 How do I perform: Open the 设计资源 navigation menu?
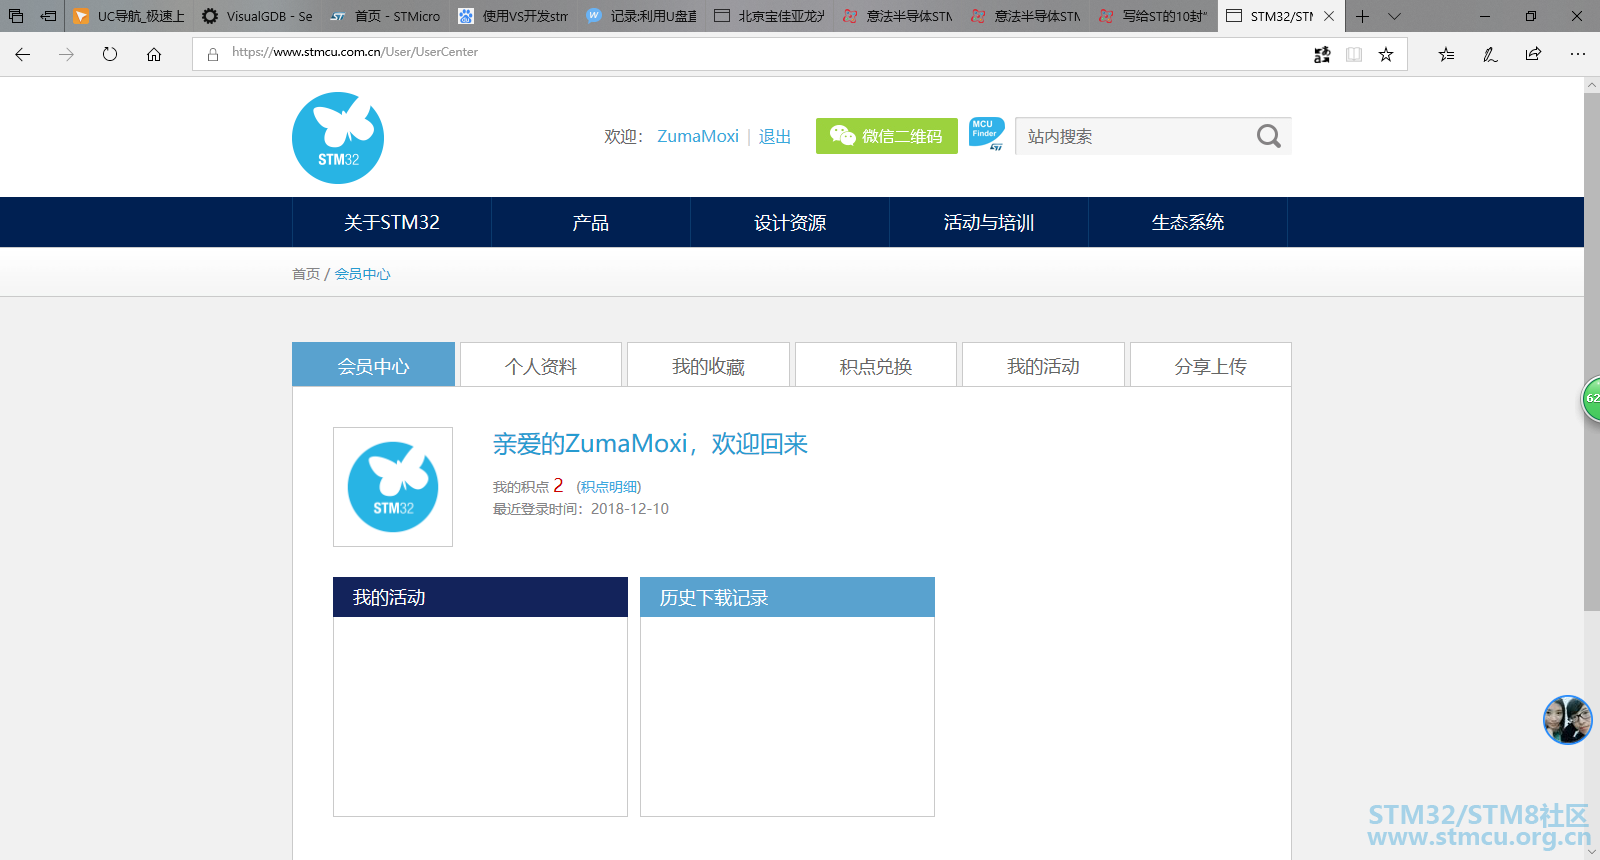tap(790, 222)
